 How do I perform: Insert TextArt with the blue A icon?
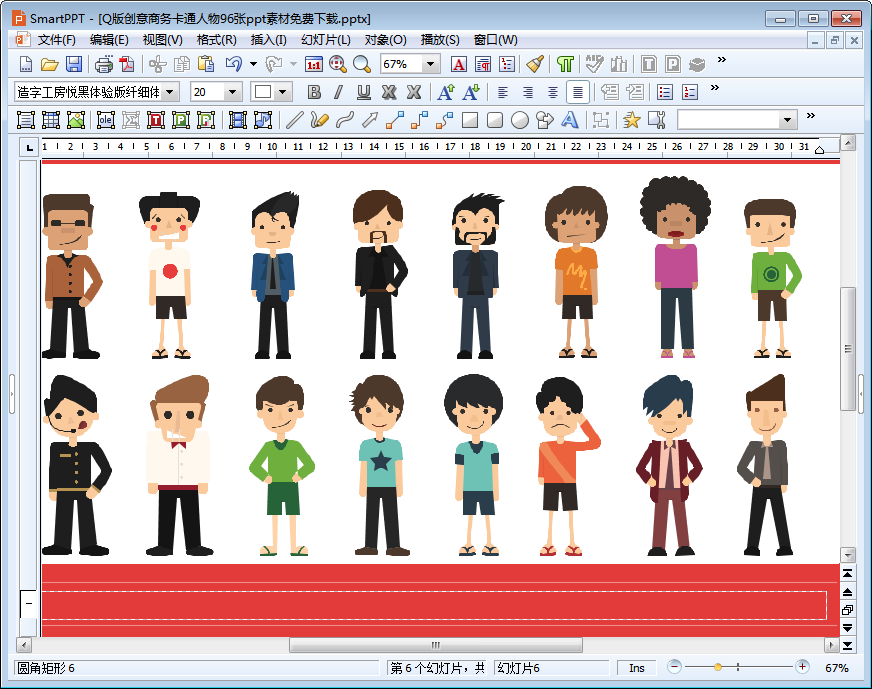coord(569,120)
